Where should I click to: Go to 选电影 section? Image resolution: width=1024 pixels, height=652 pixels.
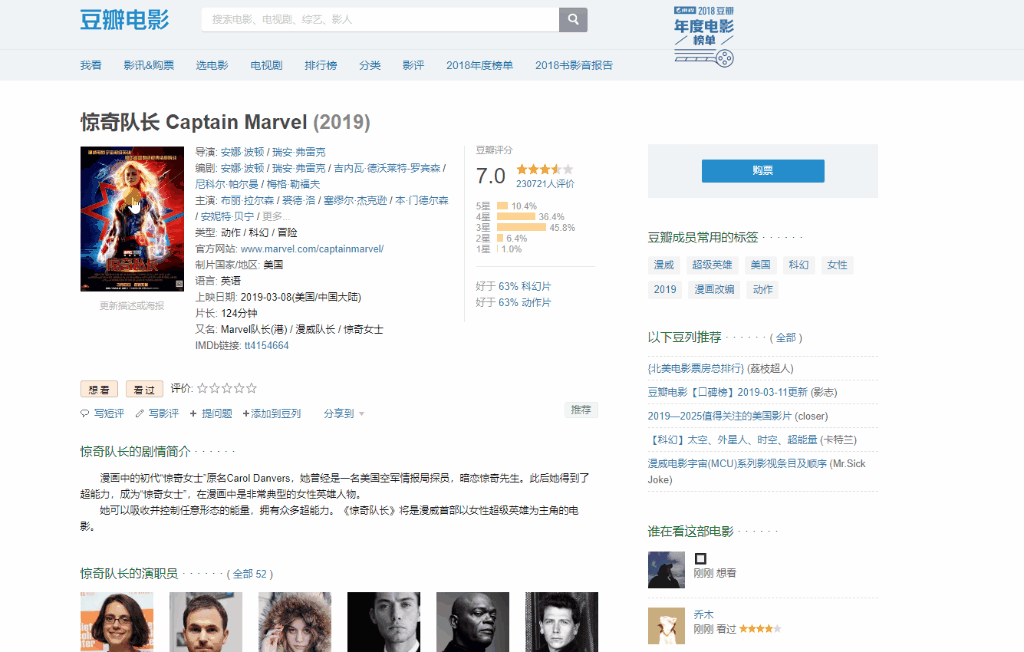pyautogui.click(x=212, y=65)
